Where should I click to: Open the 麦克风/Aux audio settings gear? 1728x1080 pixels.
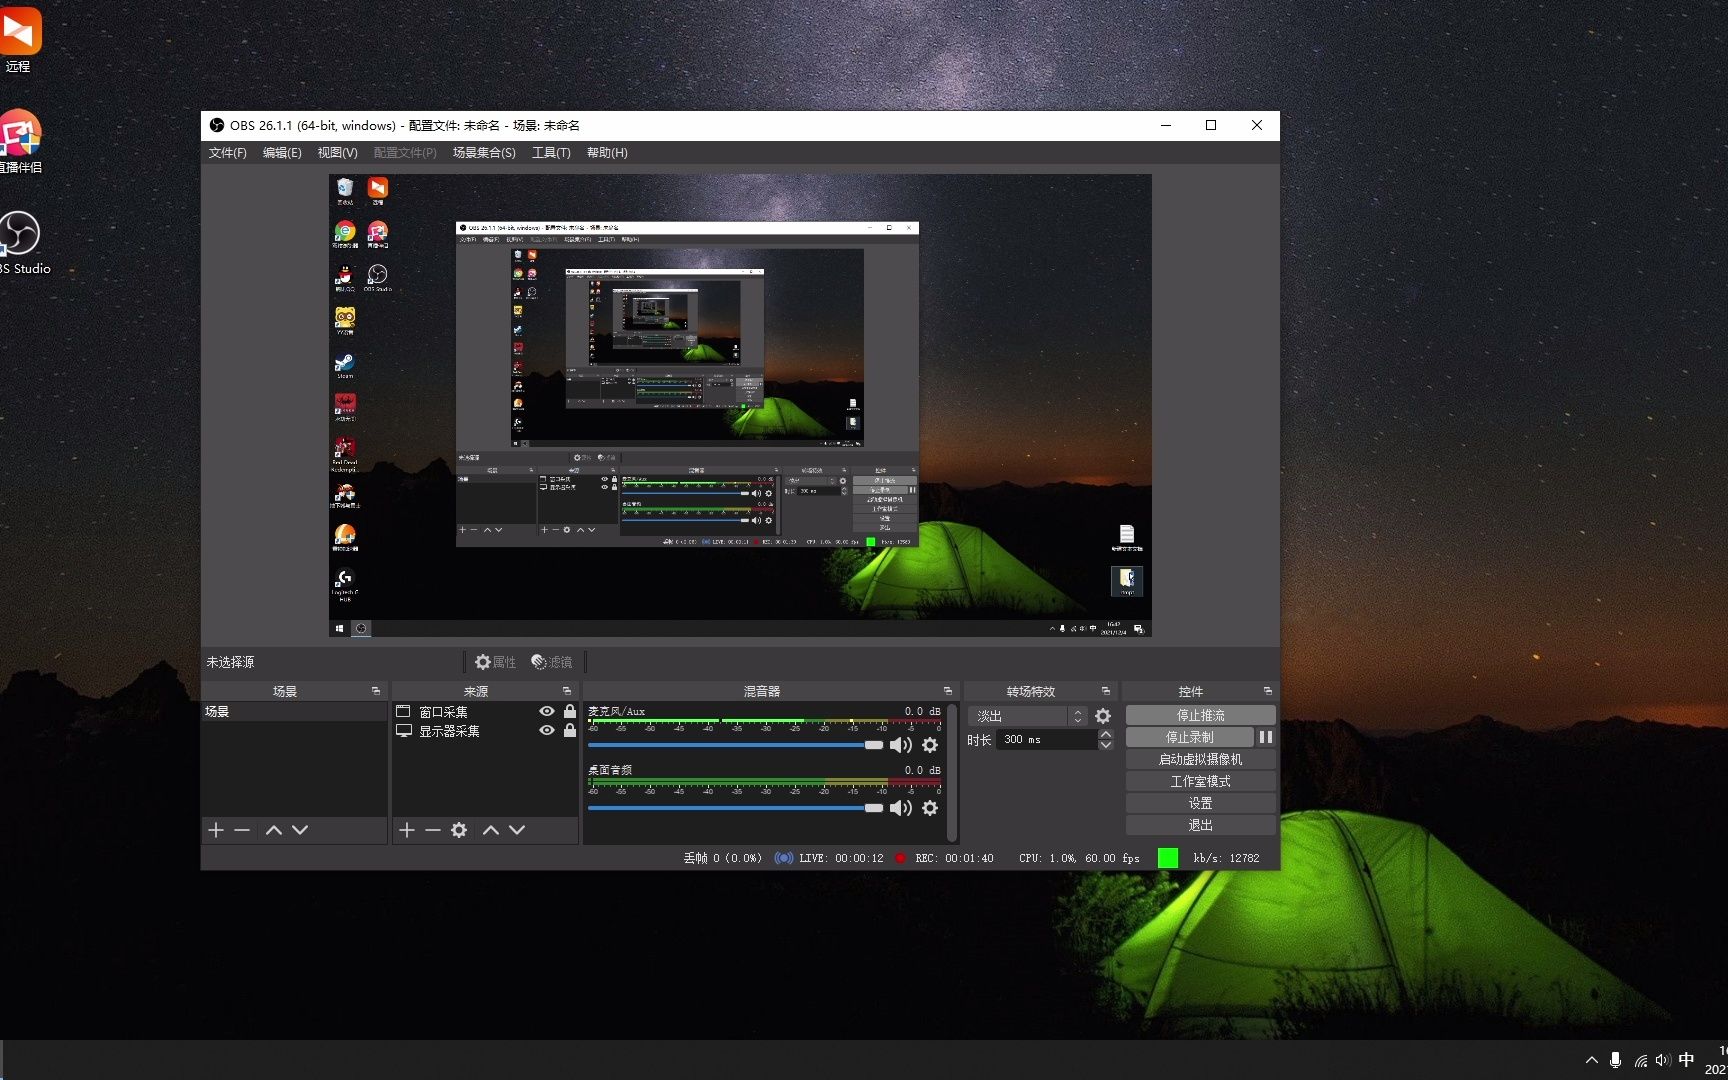coord(930,745)
